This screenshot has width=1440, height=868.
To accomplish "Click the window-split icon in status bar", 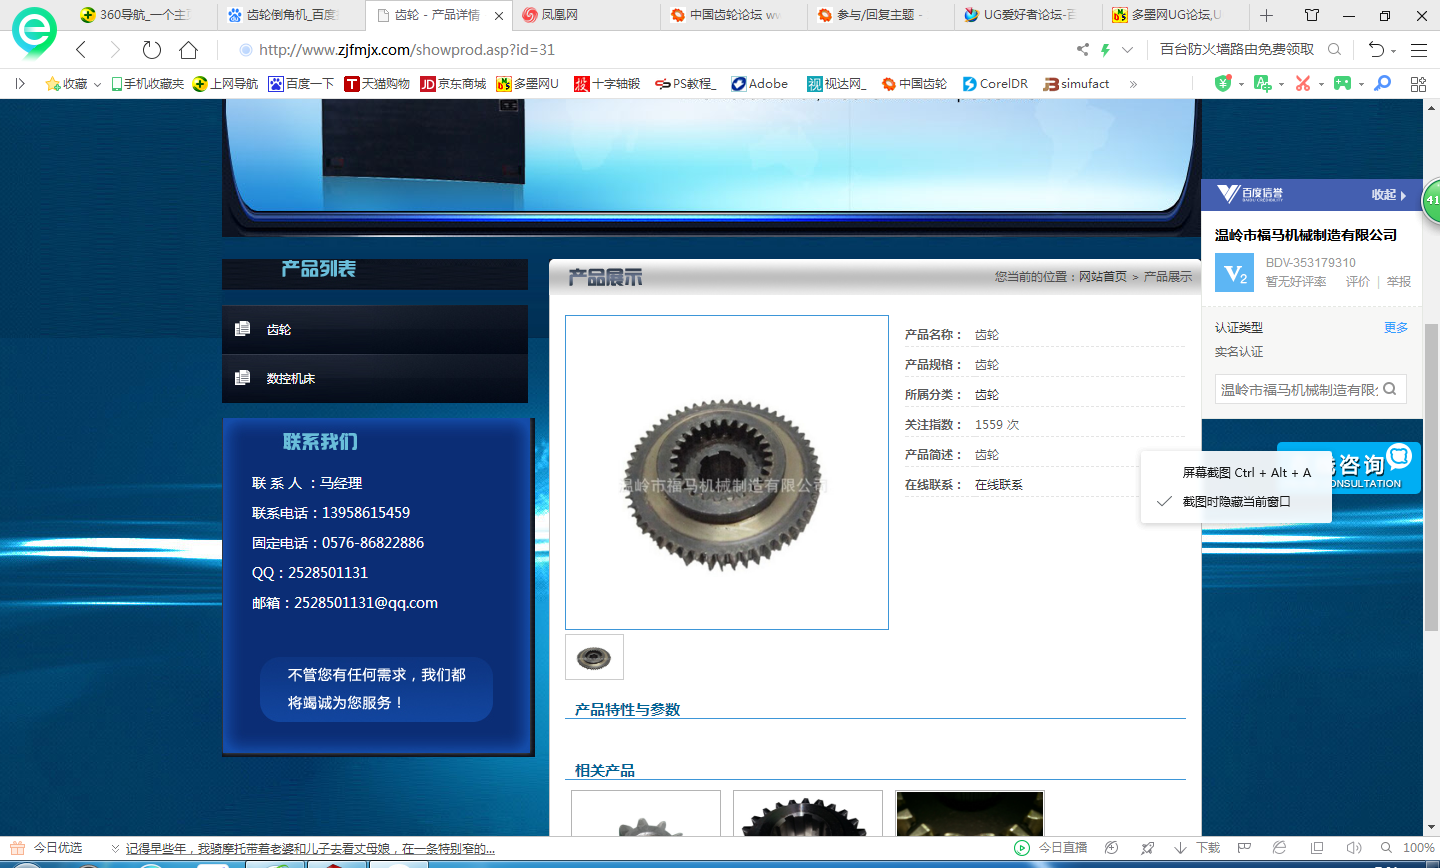I will [x=1317, y=848].
